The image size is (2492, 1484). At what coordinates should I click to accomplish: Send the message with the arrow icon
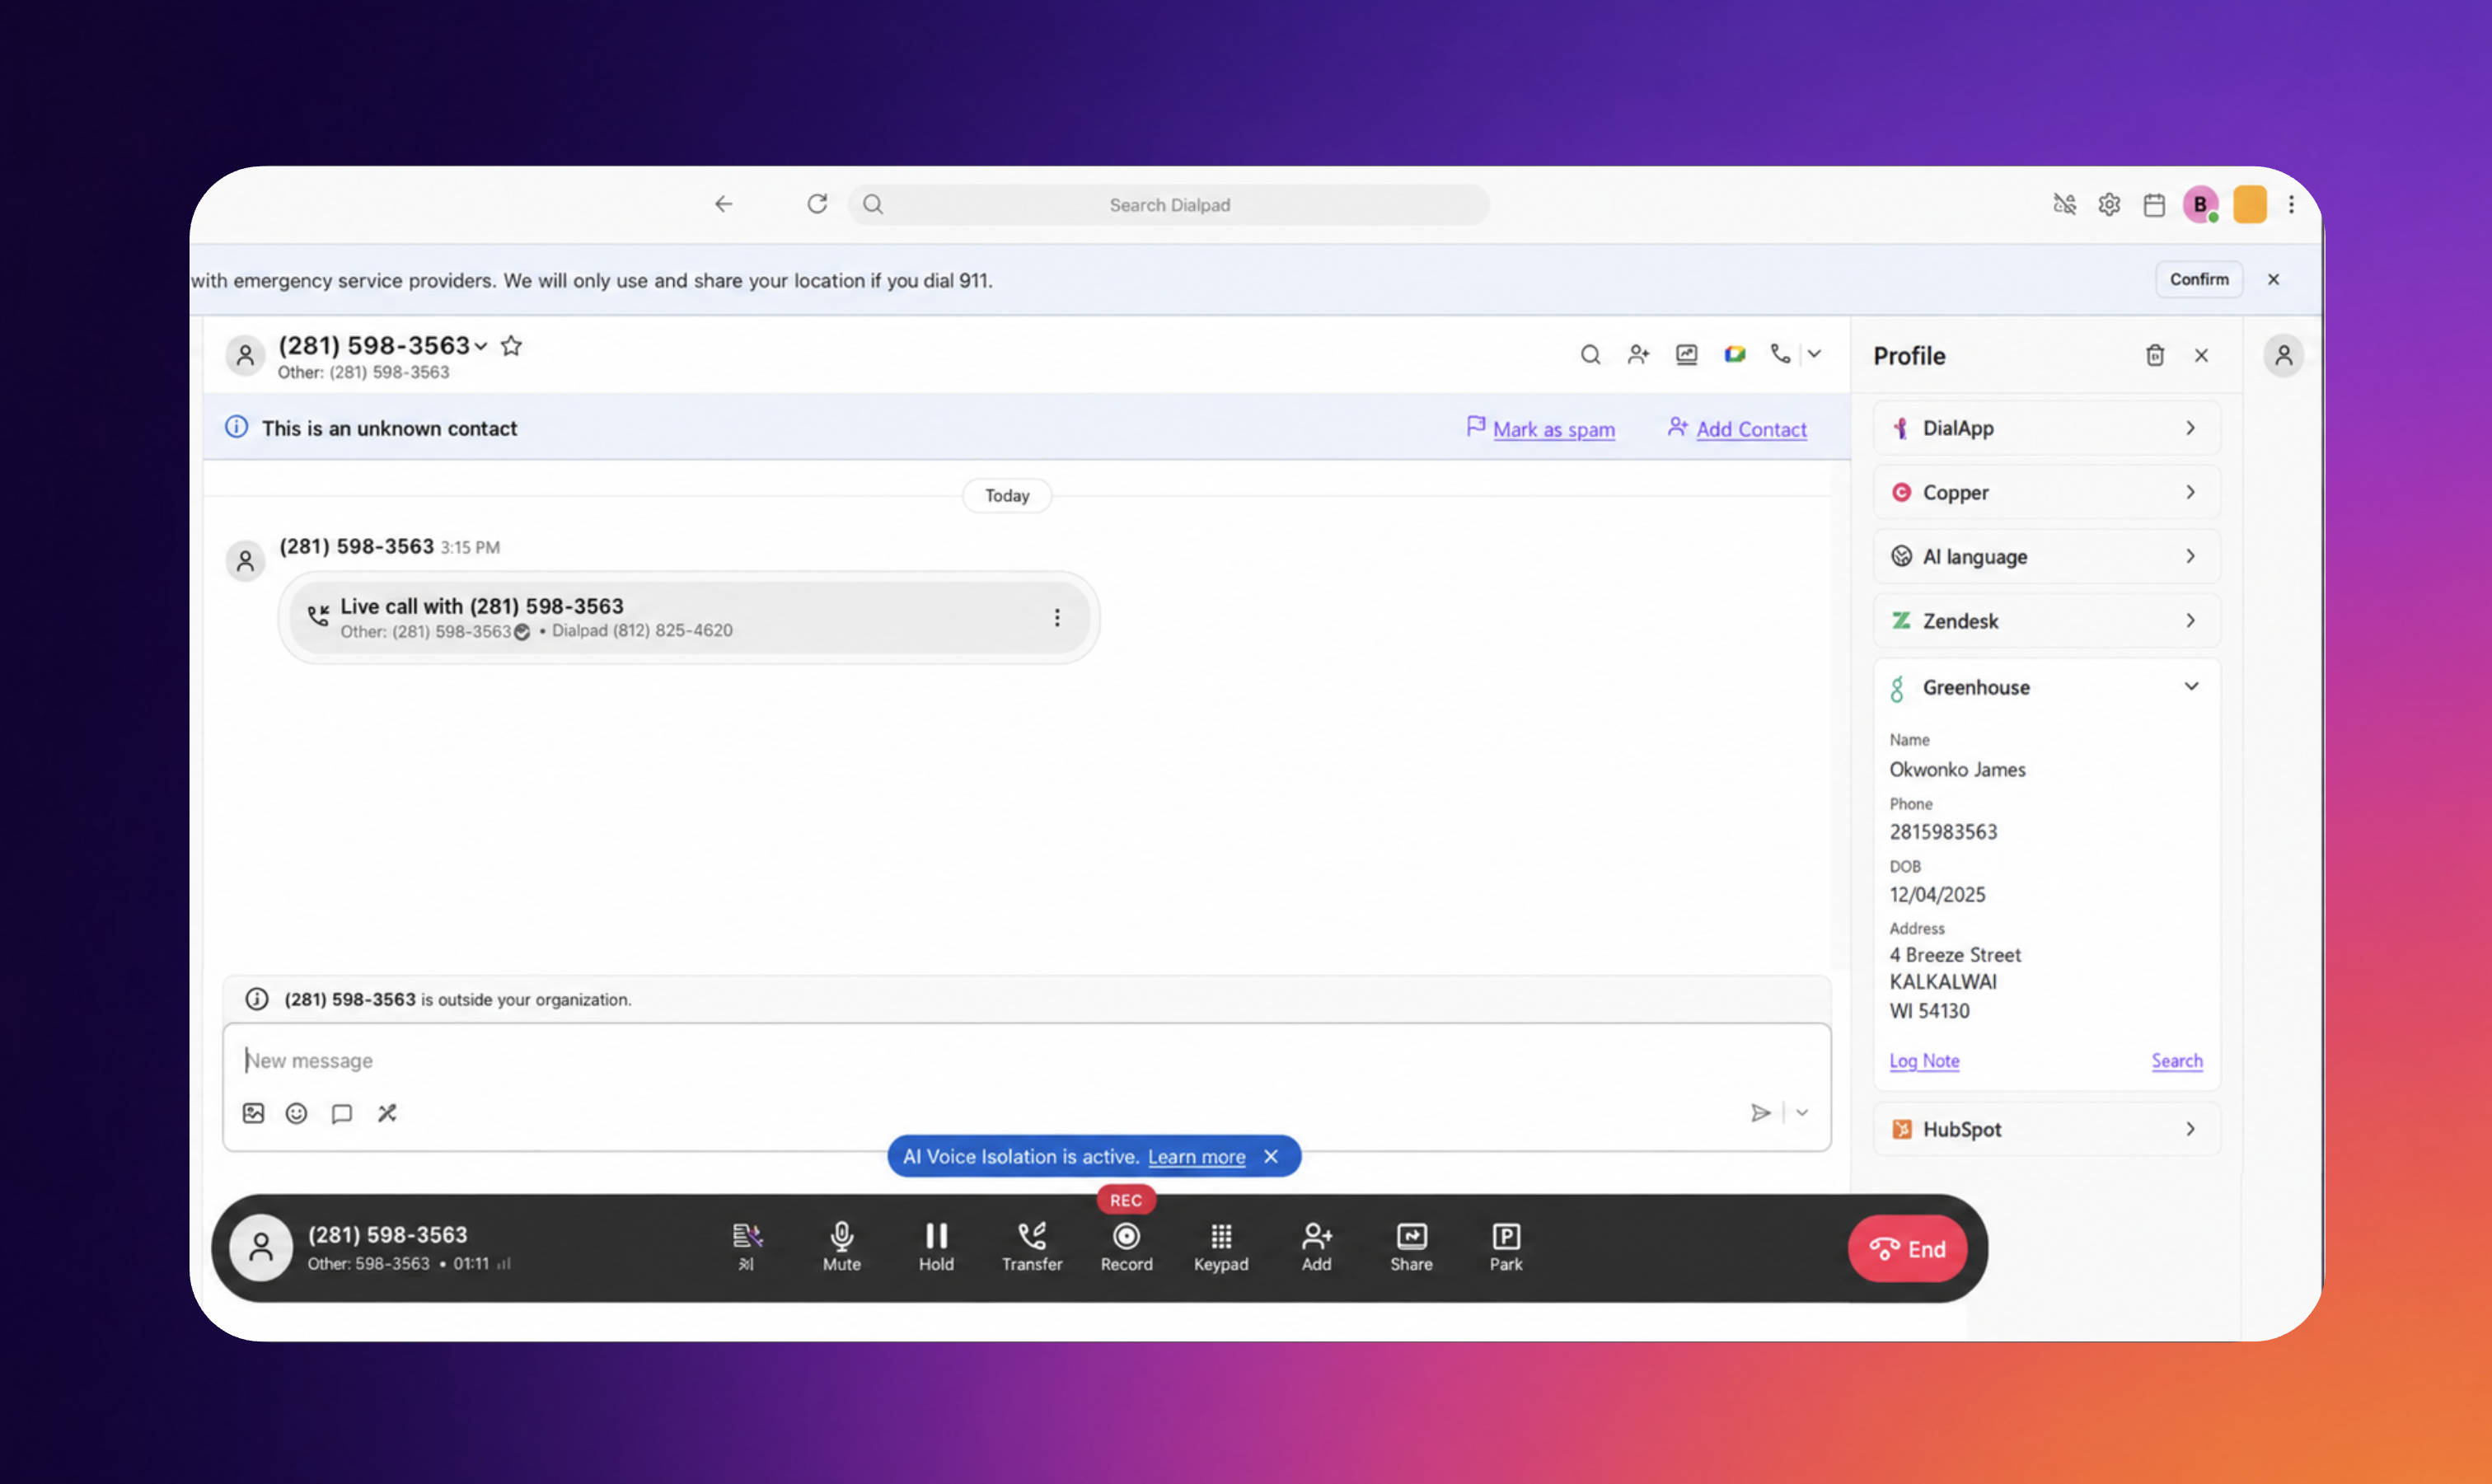tap(1760, 1113)
